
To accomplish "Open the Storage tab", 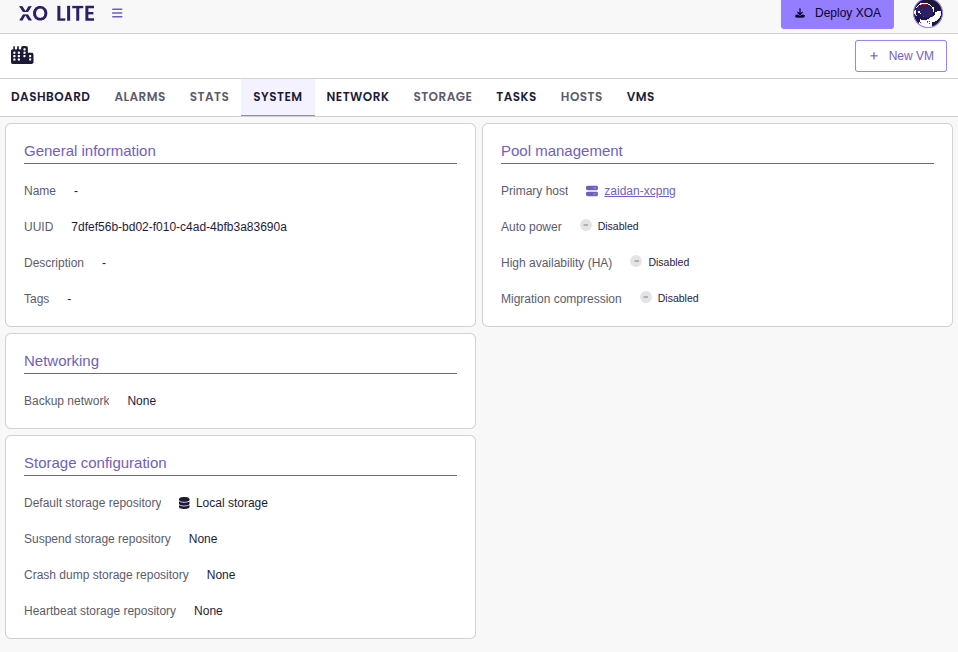I will pyautogui.click(x=442, y=97).
